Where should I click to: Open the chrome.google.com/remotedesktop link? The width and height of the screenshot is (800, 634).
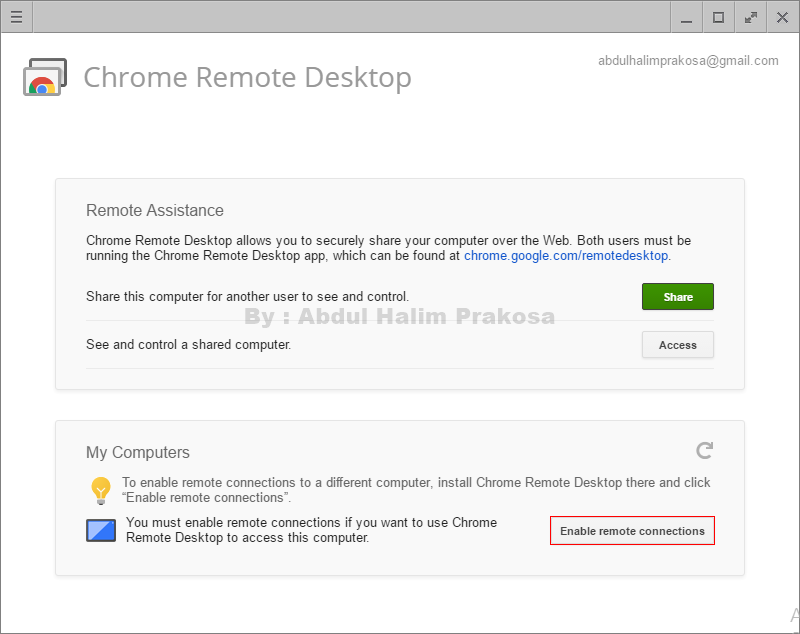tap(566, 256)
